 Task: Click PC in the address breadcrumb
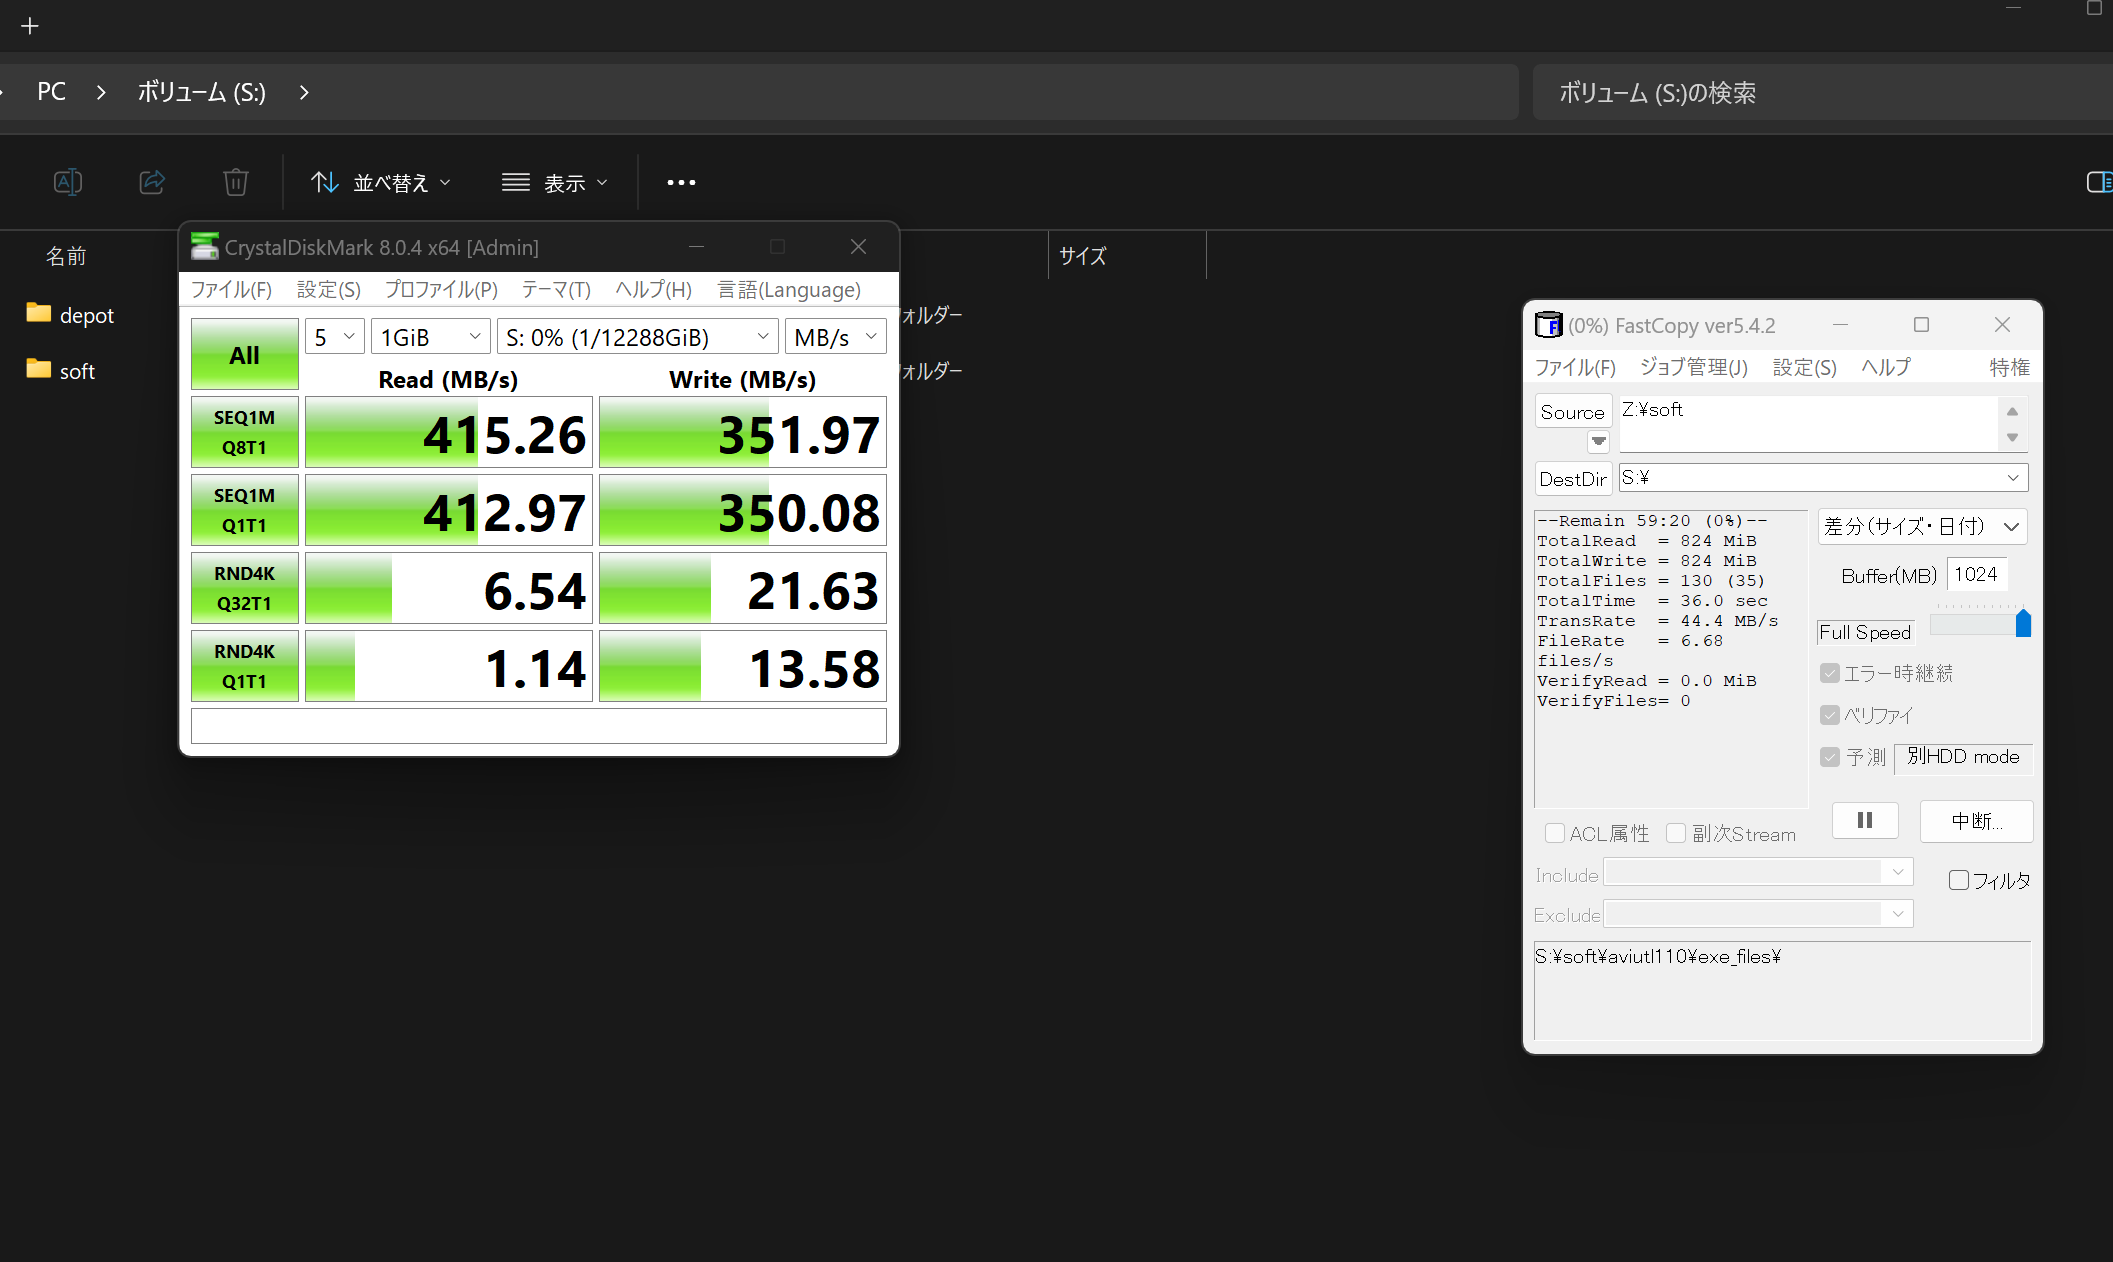(51, 92)
